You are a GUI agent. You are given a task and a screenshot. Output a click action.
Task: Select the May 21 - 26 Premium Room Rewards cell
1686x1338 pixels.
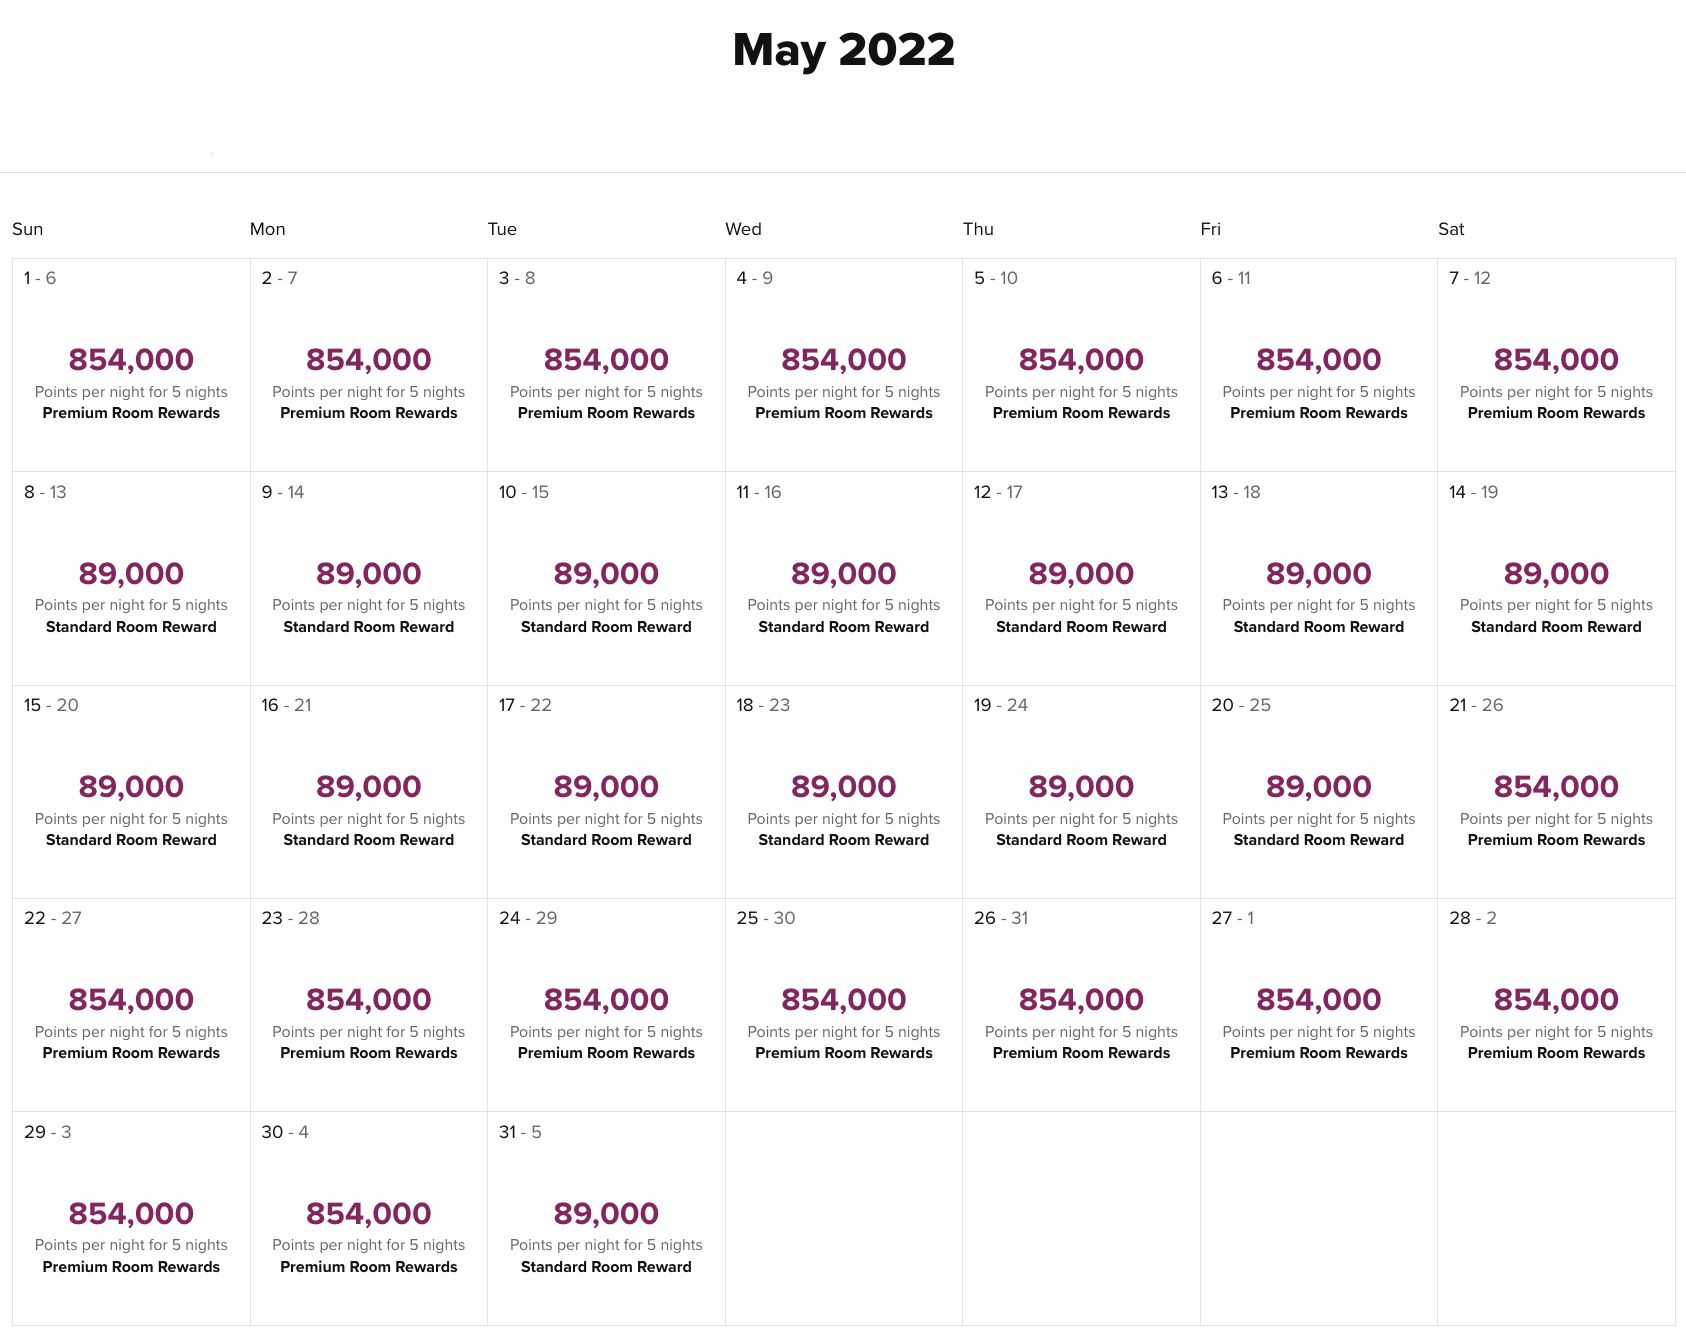[1556, 792]
